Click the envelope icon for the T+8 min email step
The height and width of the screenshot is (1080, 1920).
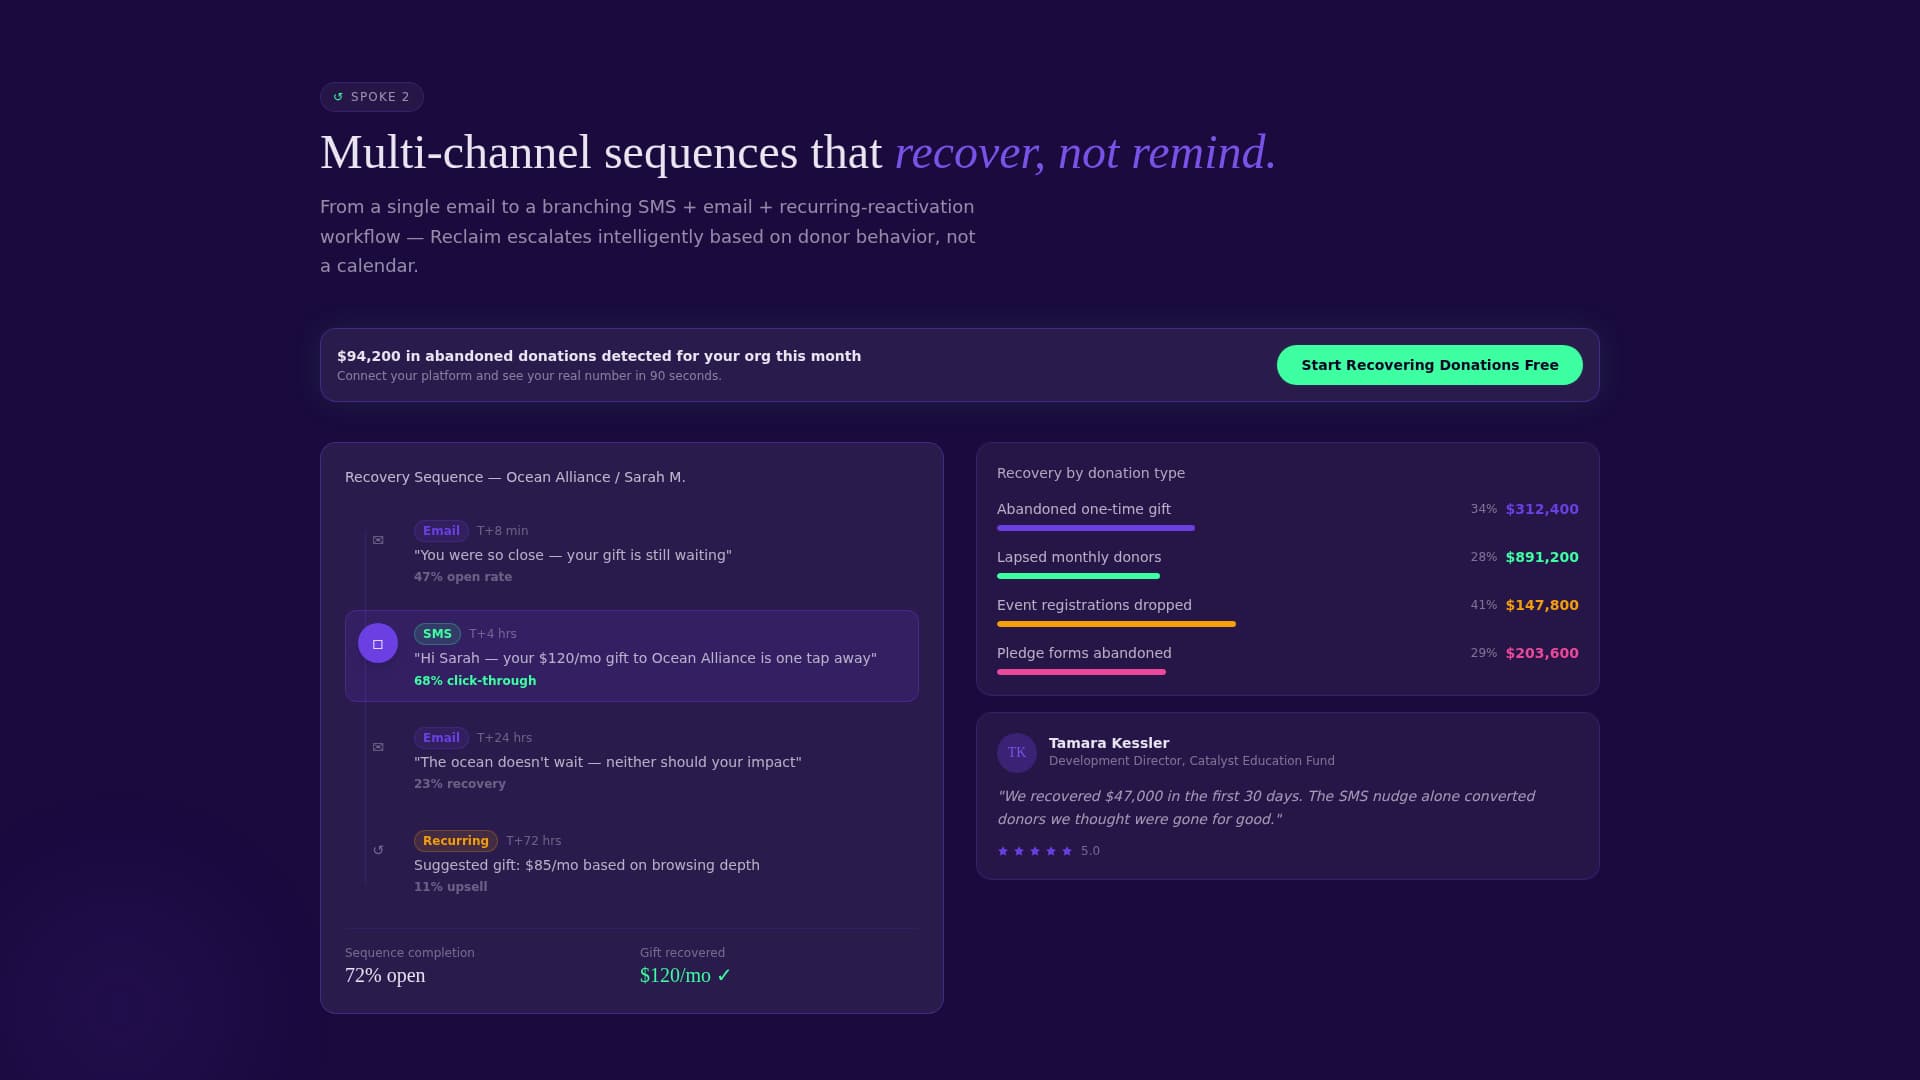tap(378, 540)
